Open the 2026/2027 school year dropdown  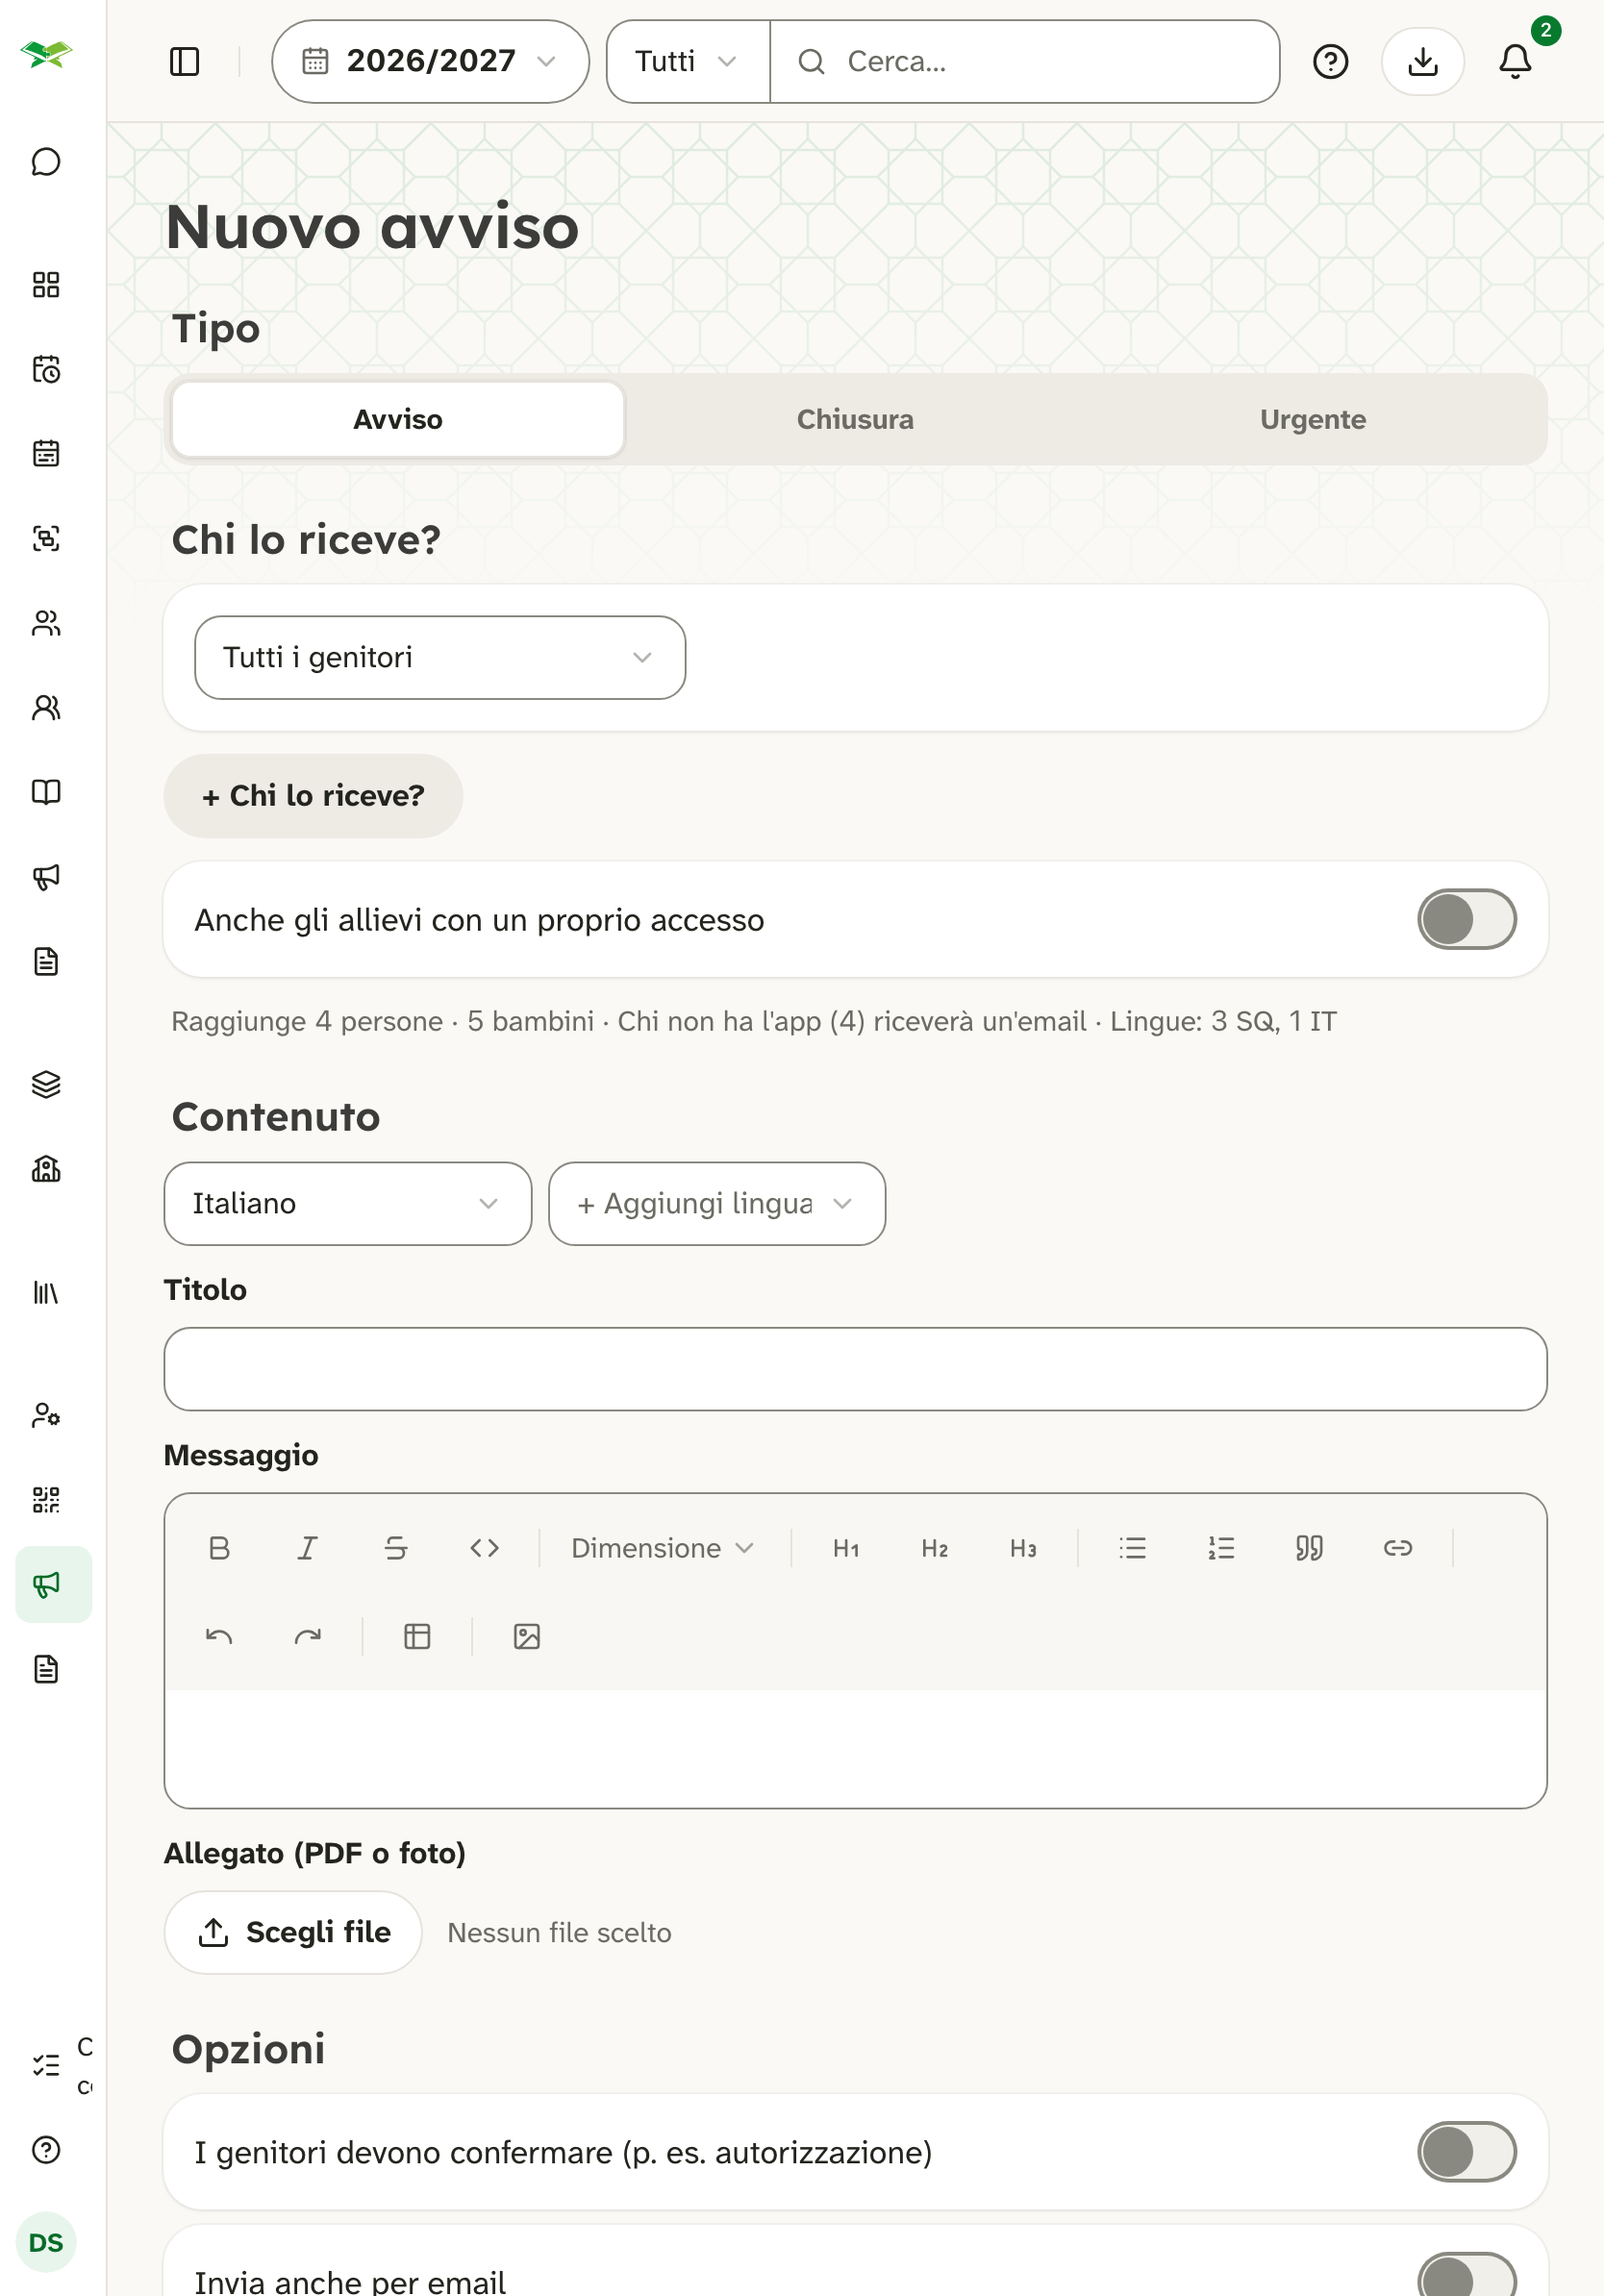pyautogui.click(x=430, y=62)
